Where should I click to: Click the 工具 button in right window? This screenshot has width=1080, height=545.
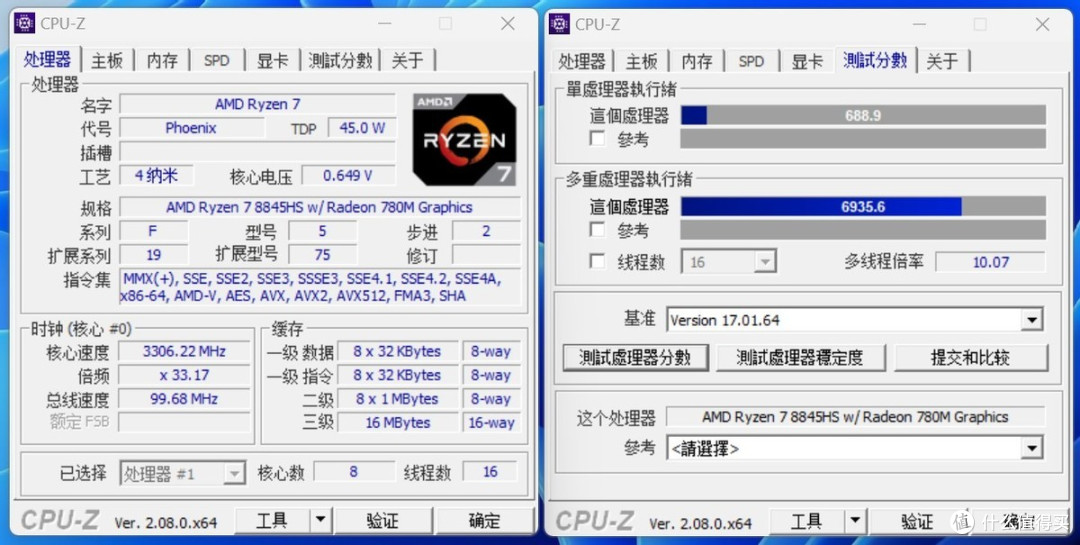pyautogui.click(x=807, y=522)
